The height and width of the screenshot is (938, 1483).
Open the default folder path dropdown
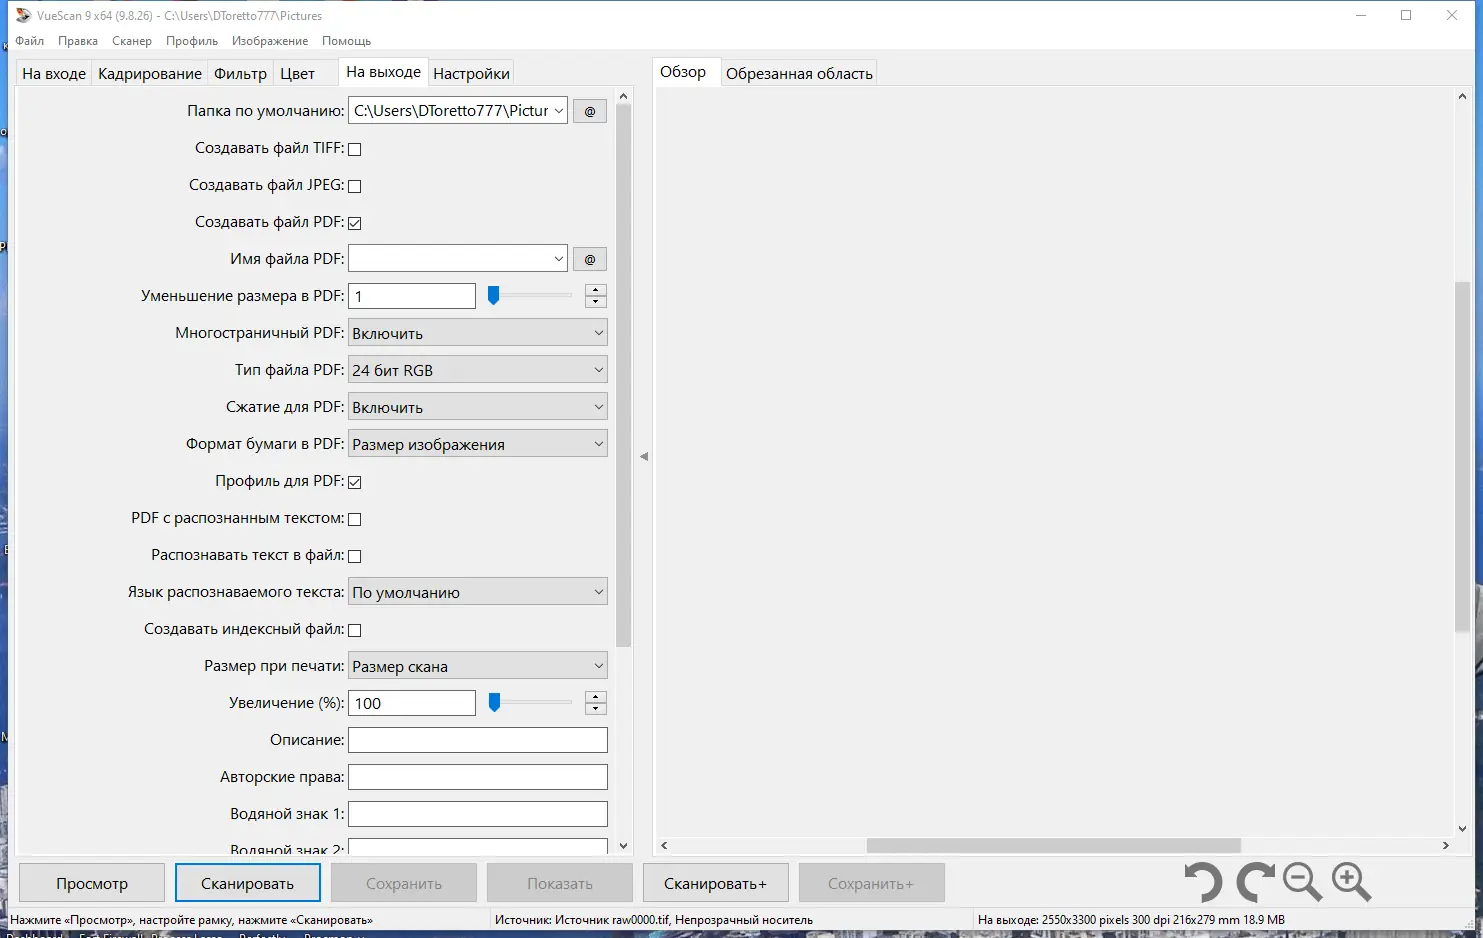pos(558,111)
